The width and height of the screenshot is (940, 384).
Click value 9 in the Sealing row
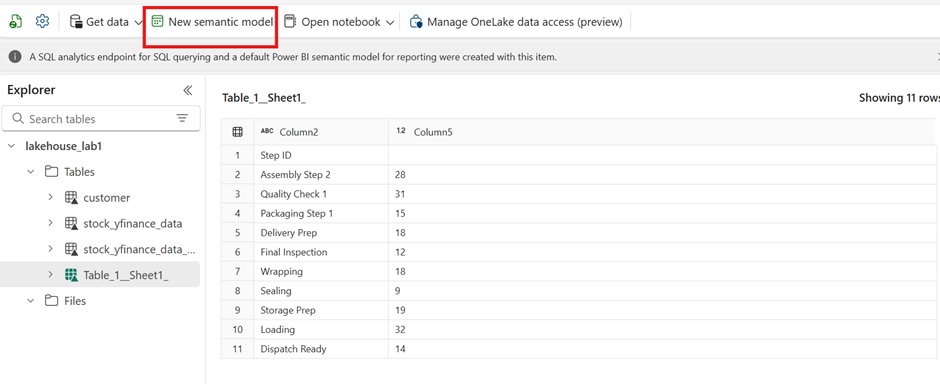pos(398,291)
